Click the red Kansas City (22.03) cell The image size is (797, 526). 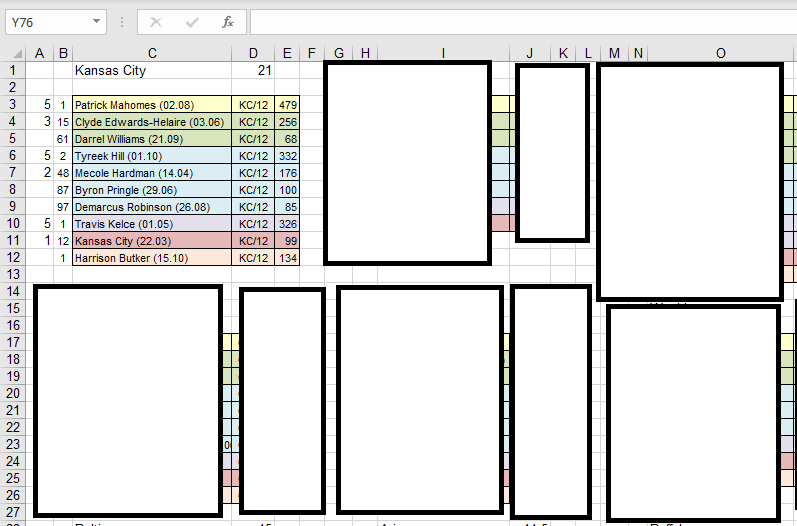152,241
